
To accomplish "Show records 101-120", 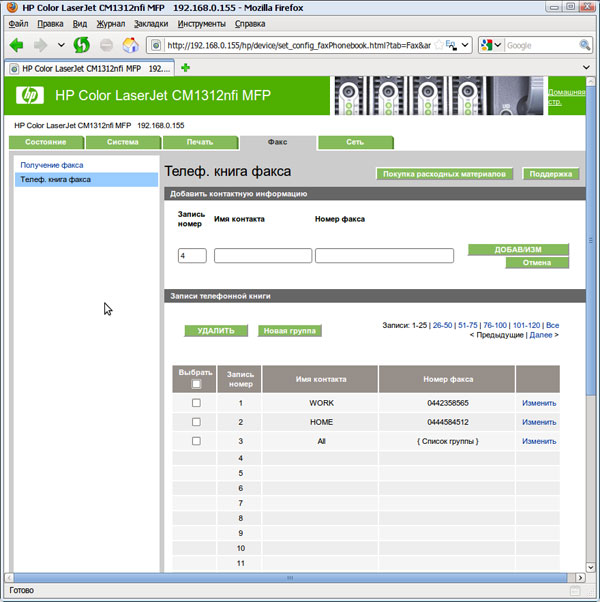I will coord(526,325).
